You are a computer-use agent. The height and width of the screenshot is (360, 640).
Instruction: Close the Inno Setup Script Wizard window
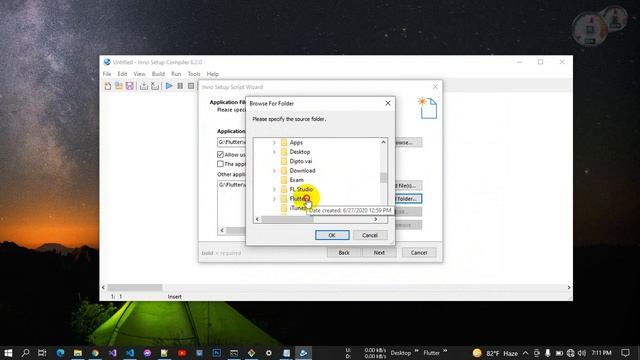435,87
